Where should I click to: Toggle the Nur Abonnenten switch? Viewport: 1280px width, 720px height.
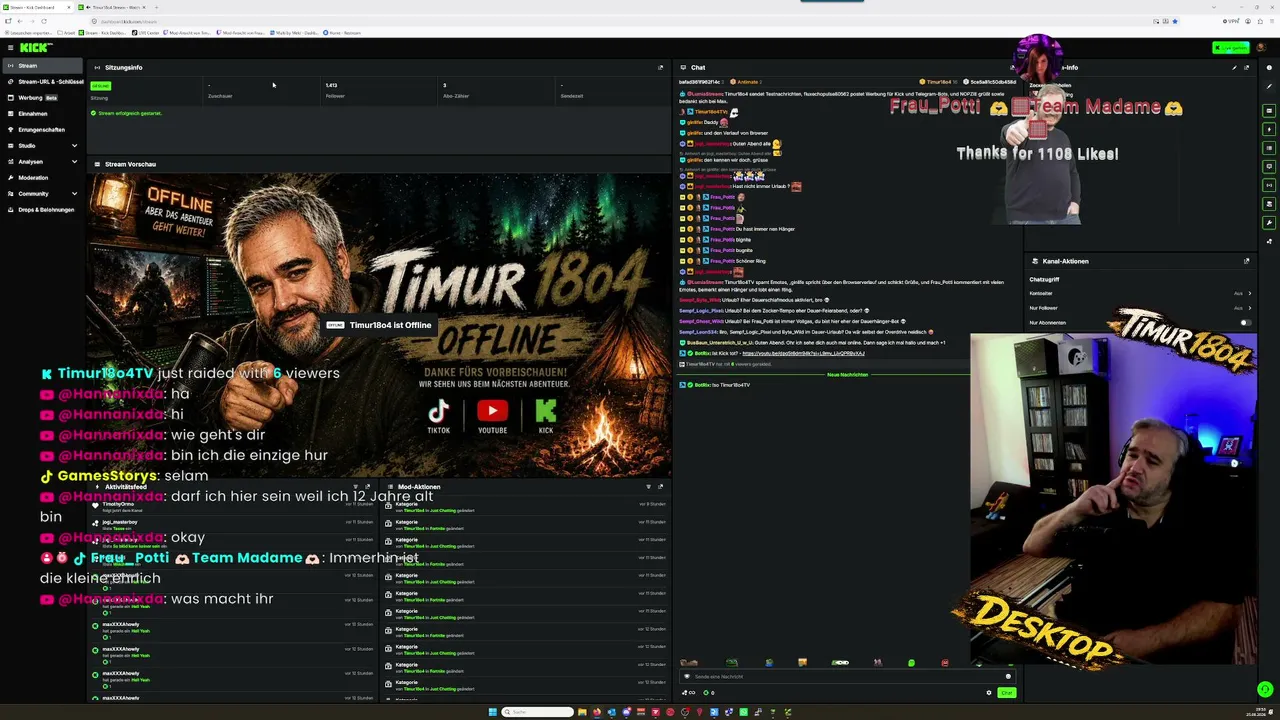pyautogui.click(x=1245, y=323)
